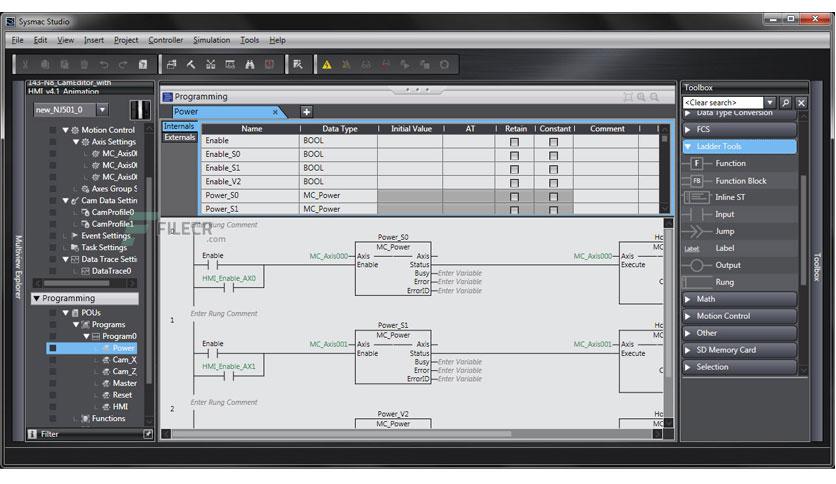
Task: Toggle Constant checkbox for Enable_V2
Action: (553, 183)
